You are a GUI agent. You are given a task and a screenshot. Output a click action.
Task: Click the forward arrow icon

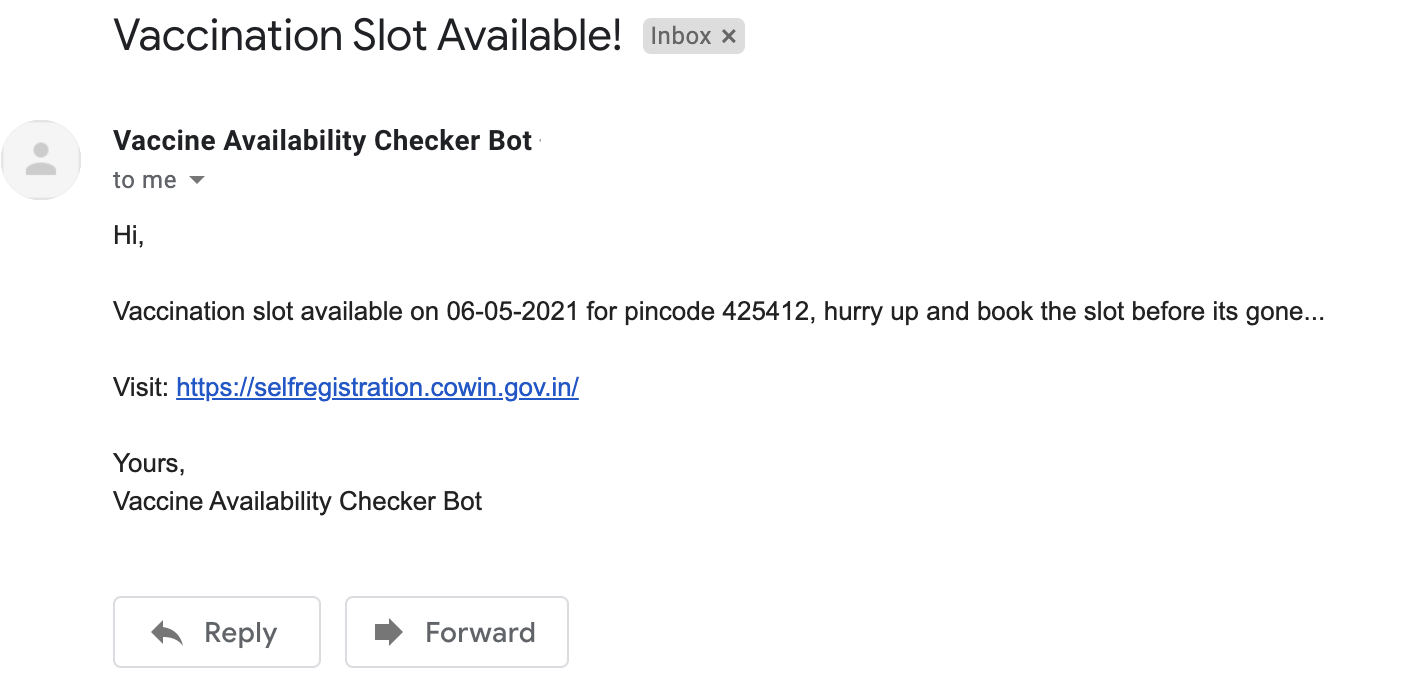coord(389,632)
